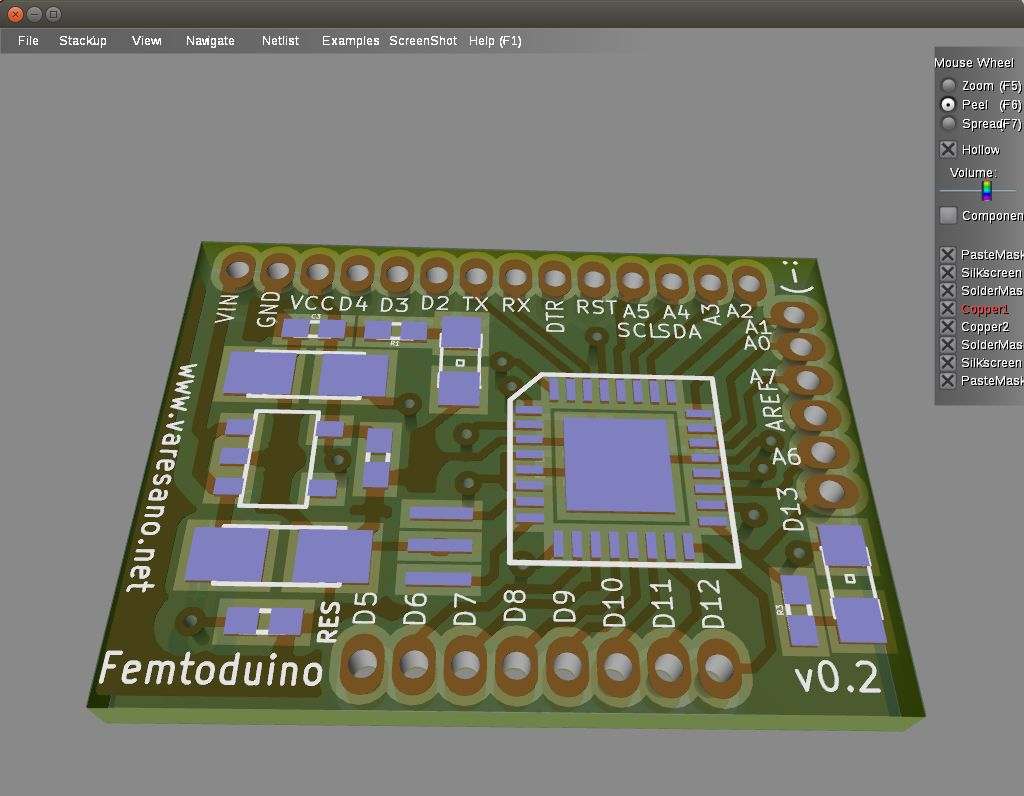Toggle SolderMask checkbox just above Copper1
This screenshot has height=796, width=1024.
[x=948, y=291]
